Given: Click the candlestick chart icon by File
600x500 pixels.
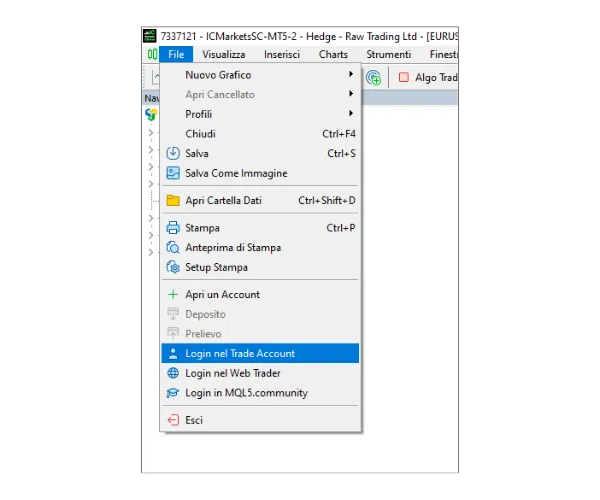Looking at the screenshot, I should (x=152, y=54).
